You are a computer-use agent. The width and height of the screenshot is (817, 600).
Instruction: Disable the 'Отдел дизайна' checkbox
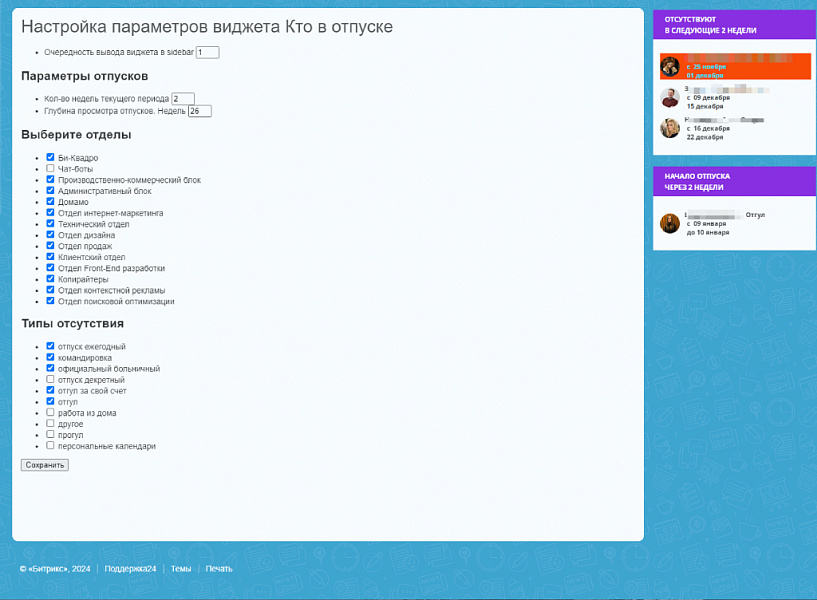[x=48, y=235]
